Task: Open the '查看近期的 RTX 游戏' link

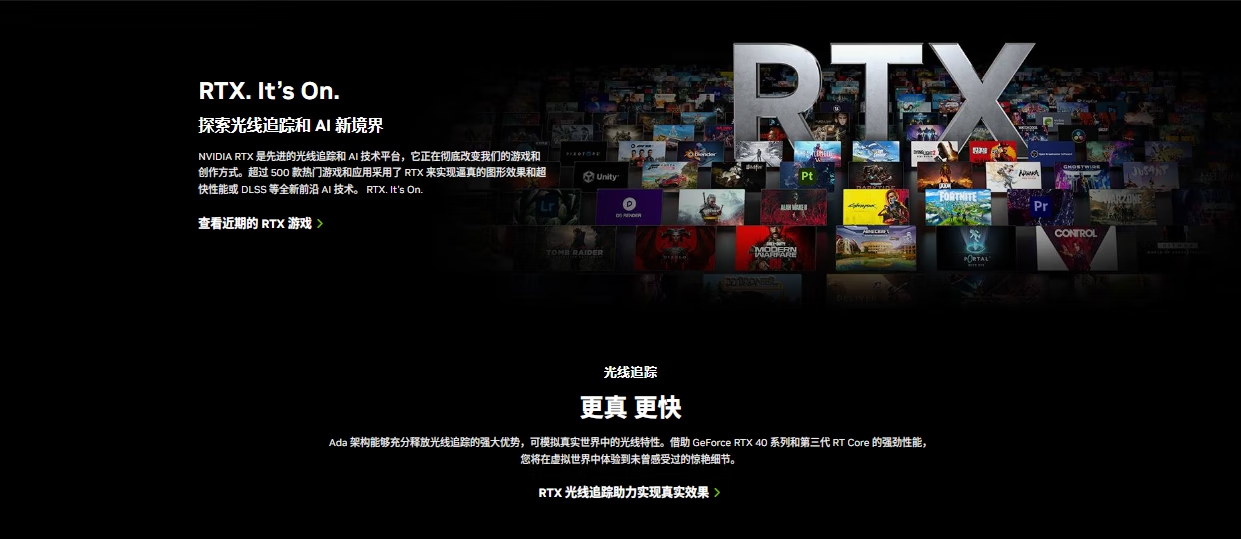Action: [255, 224]
